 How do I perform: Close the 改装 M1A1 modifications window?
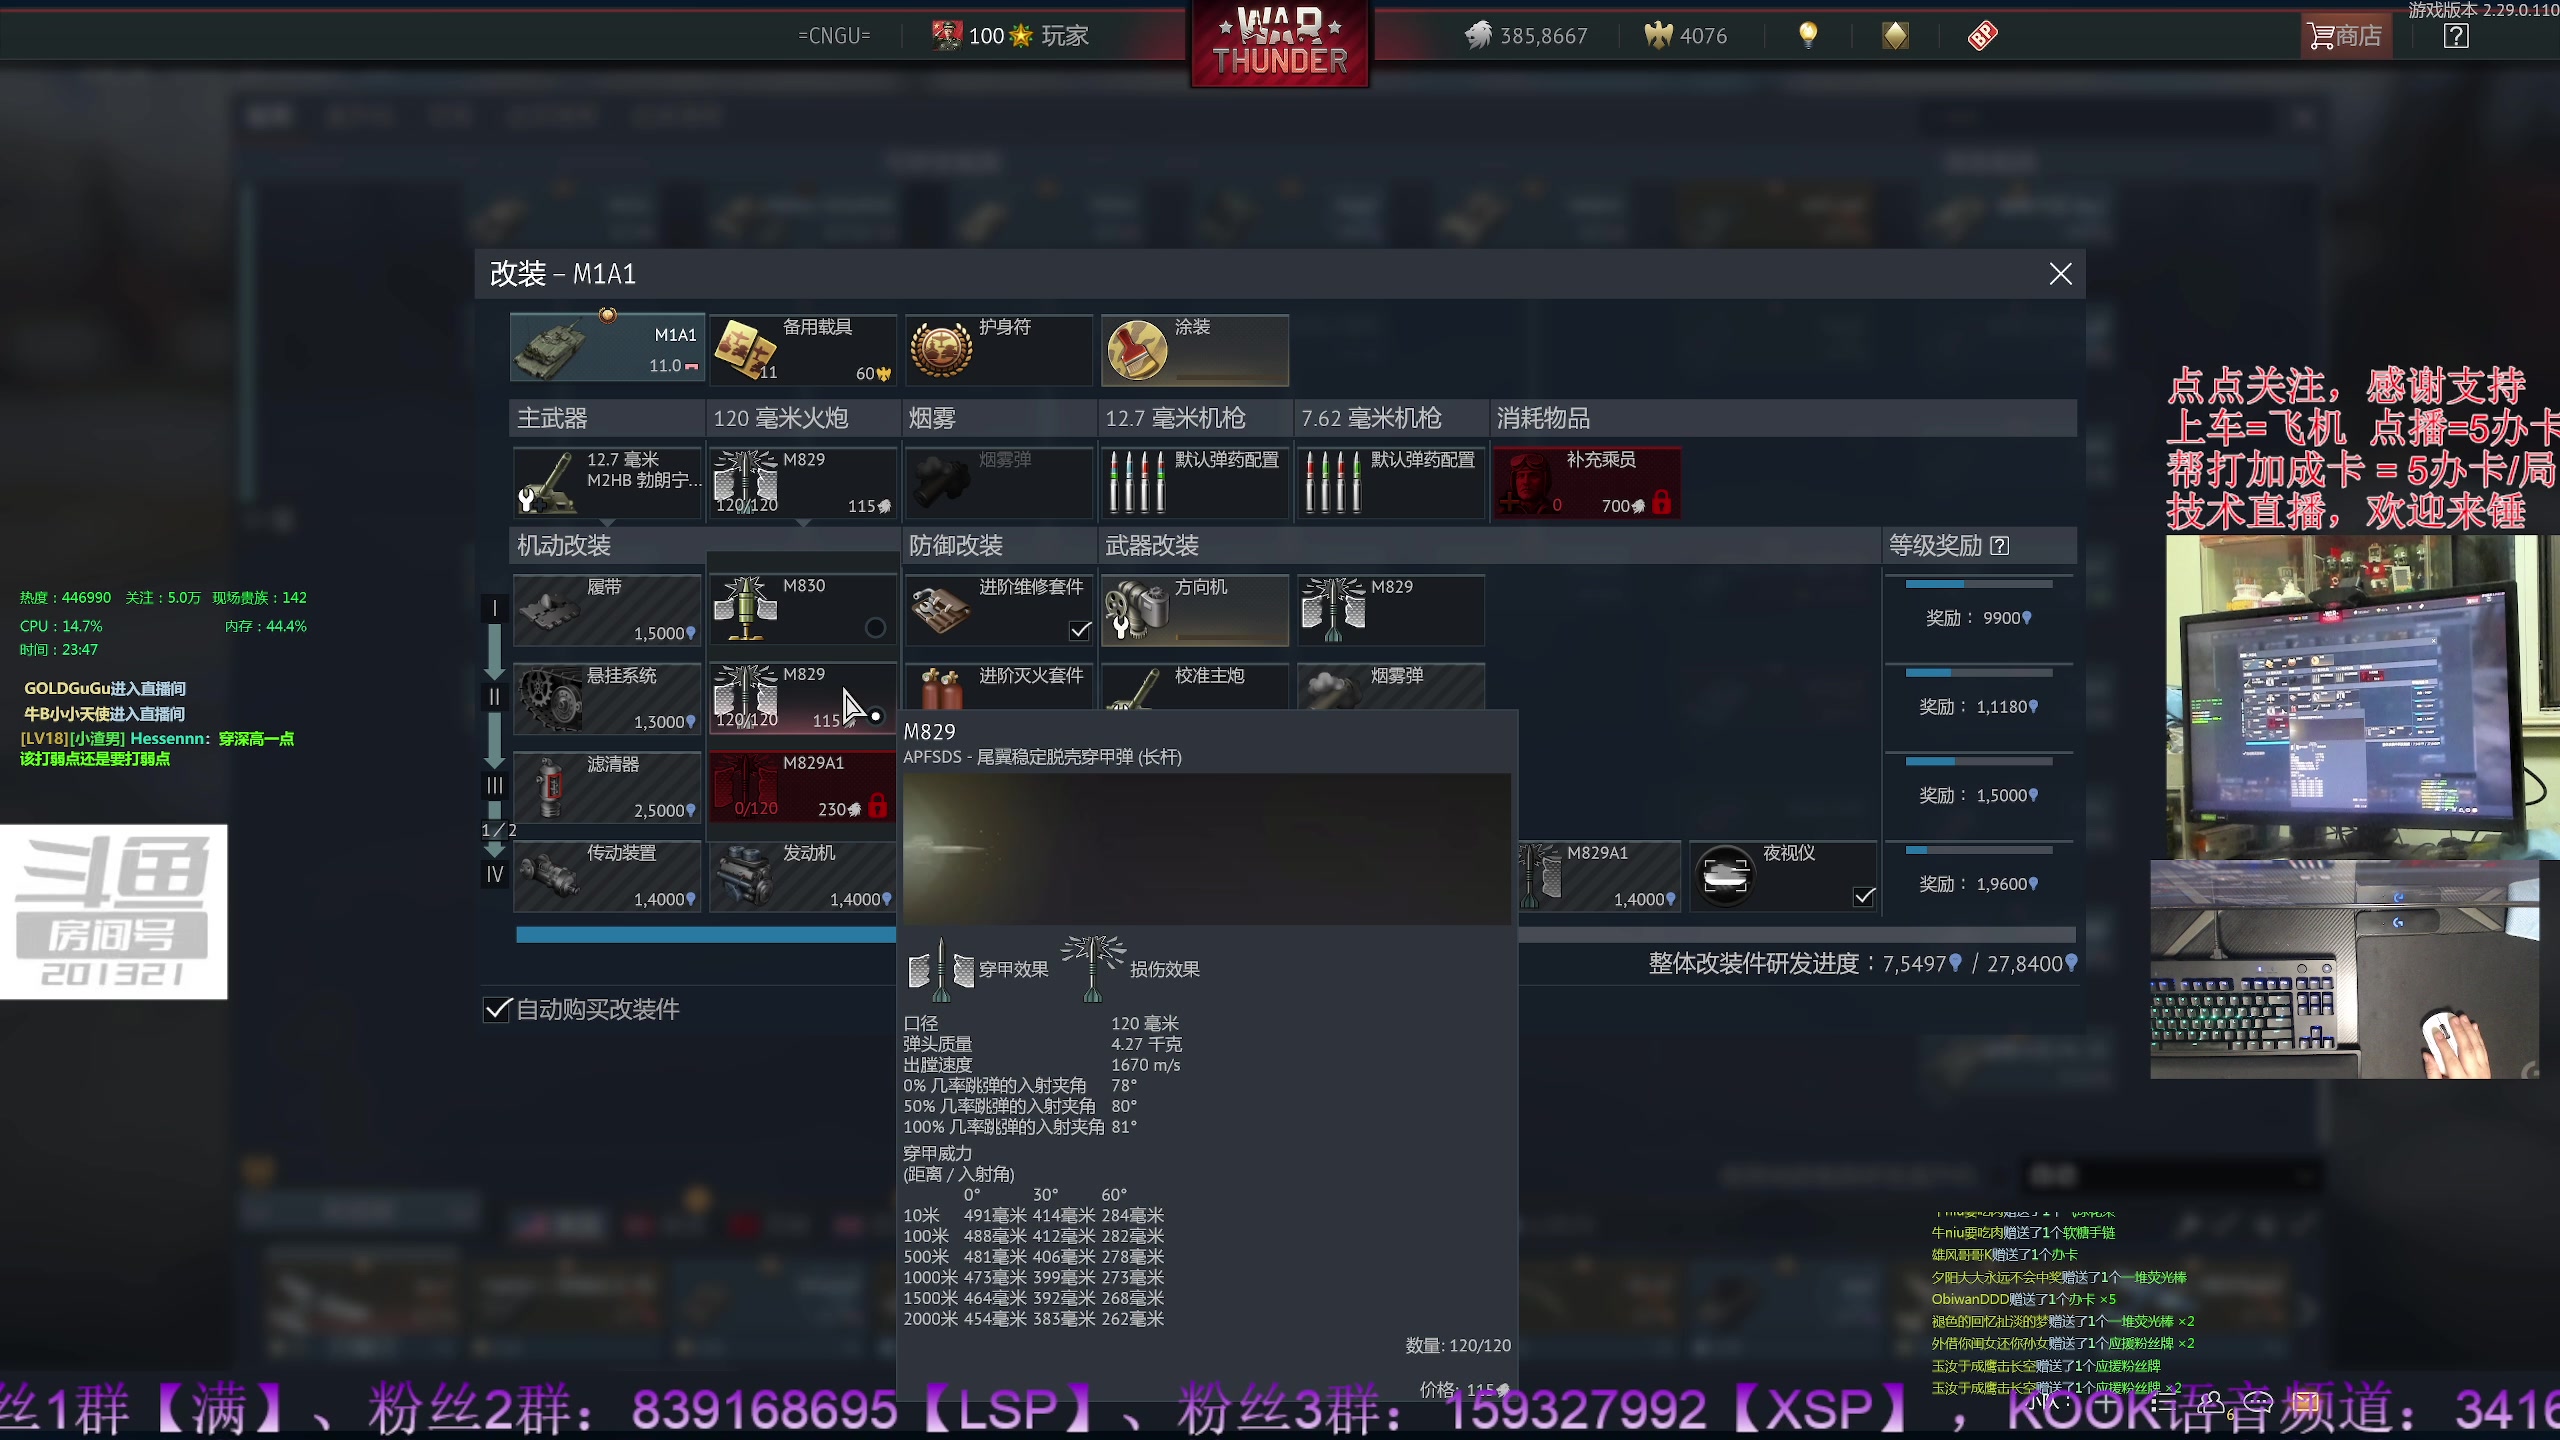click(x=2060, y=274)
